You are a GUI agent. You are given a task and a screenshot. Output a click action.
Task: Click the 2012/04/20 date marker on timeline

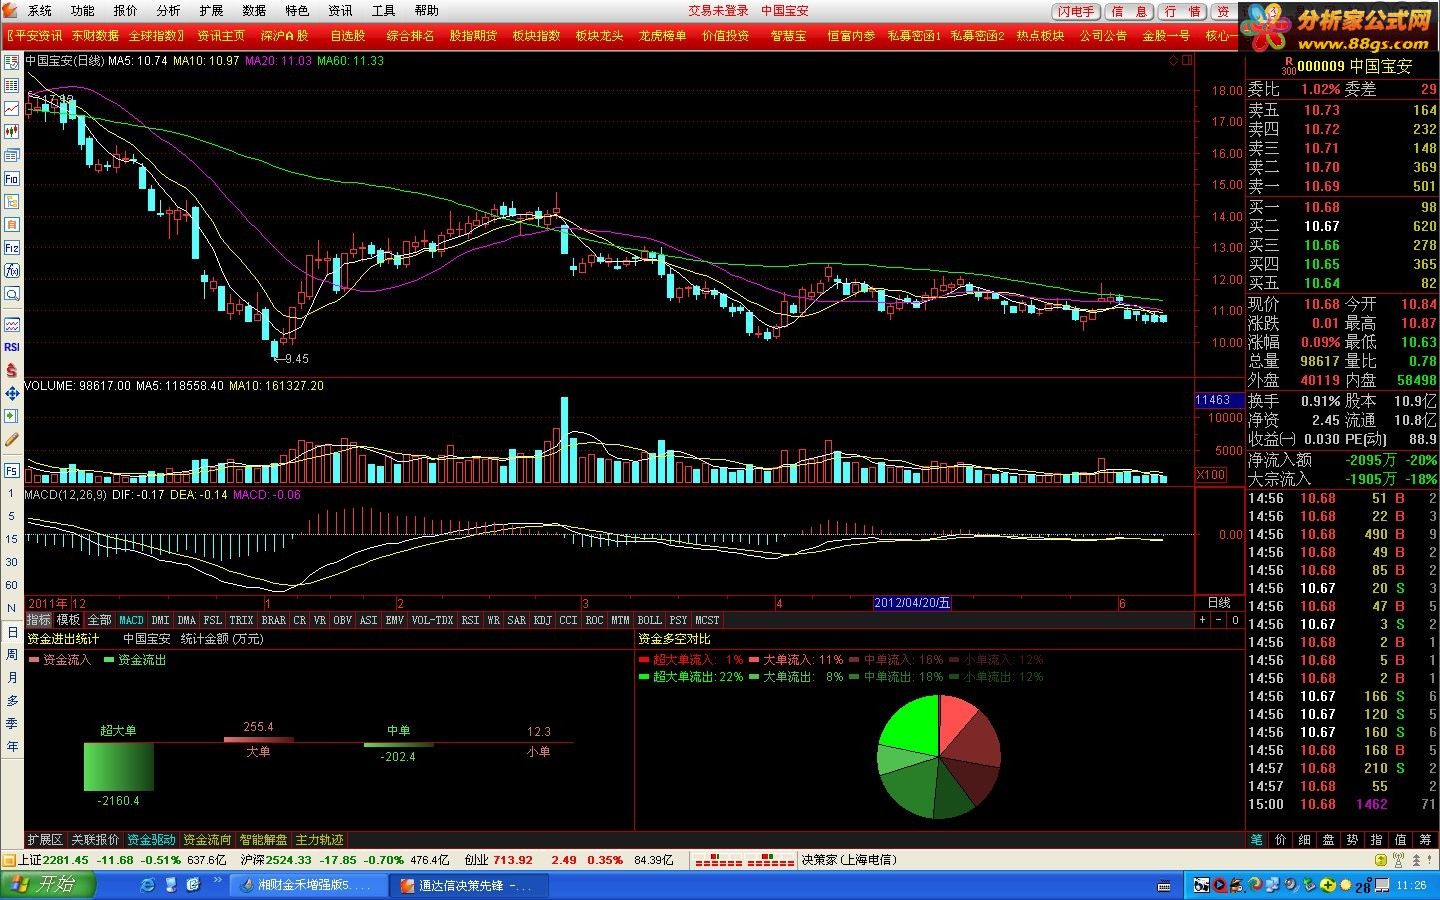pos(912,603)
